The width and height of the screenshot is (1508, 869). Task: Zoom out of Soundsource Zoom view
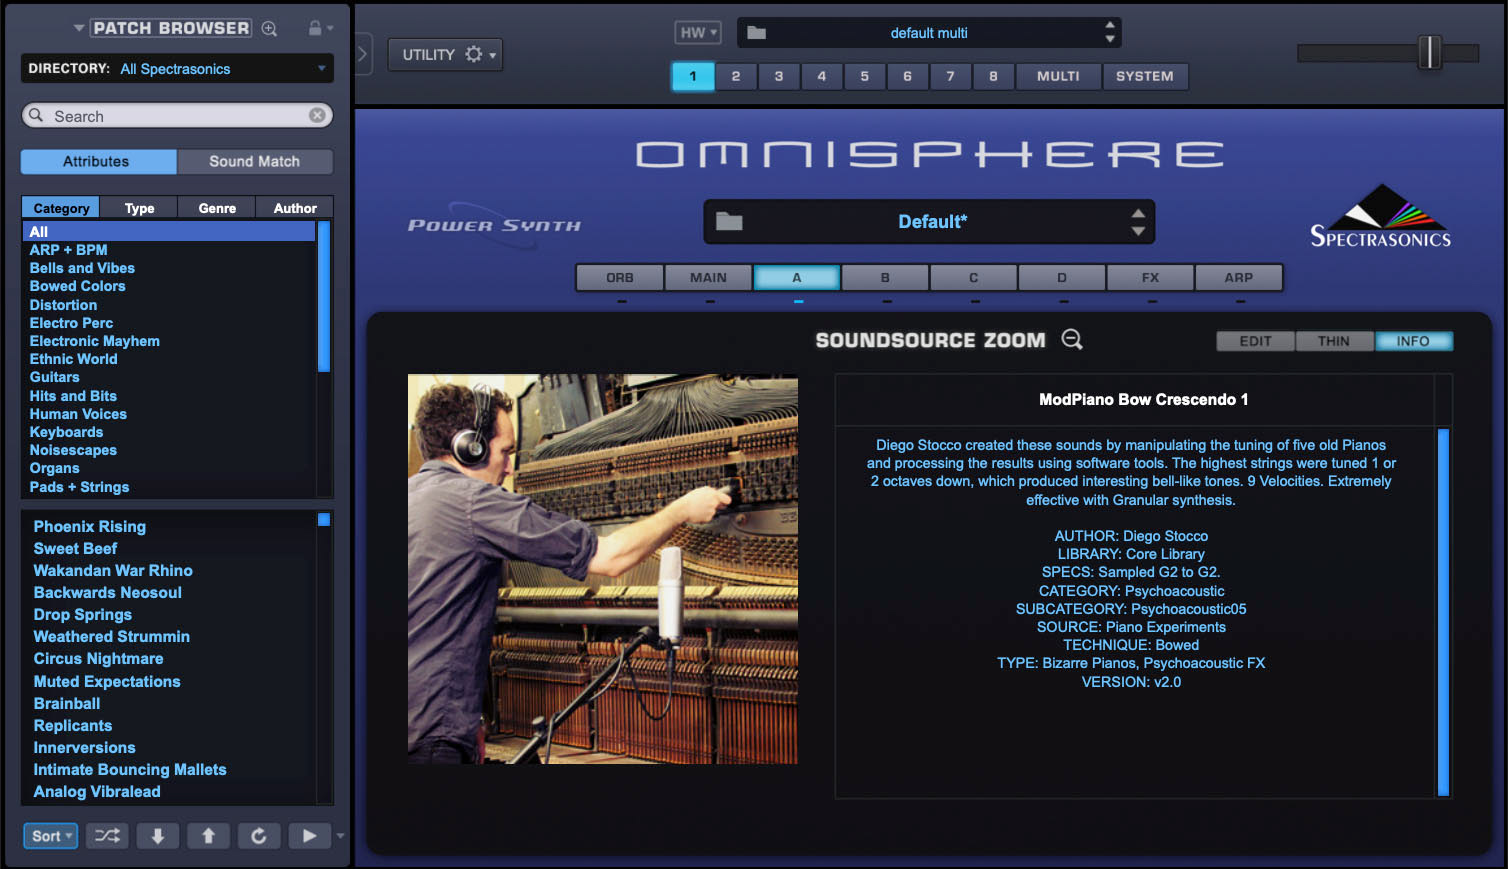tap(1072, 339)
